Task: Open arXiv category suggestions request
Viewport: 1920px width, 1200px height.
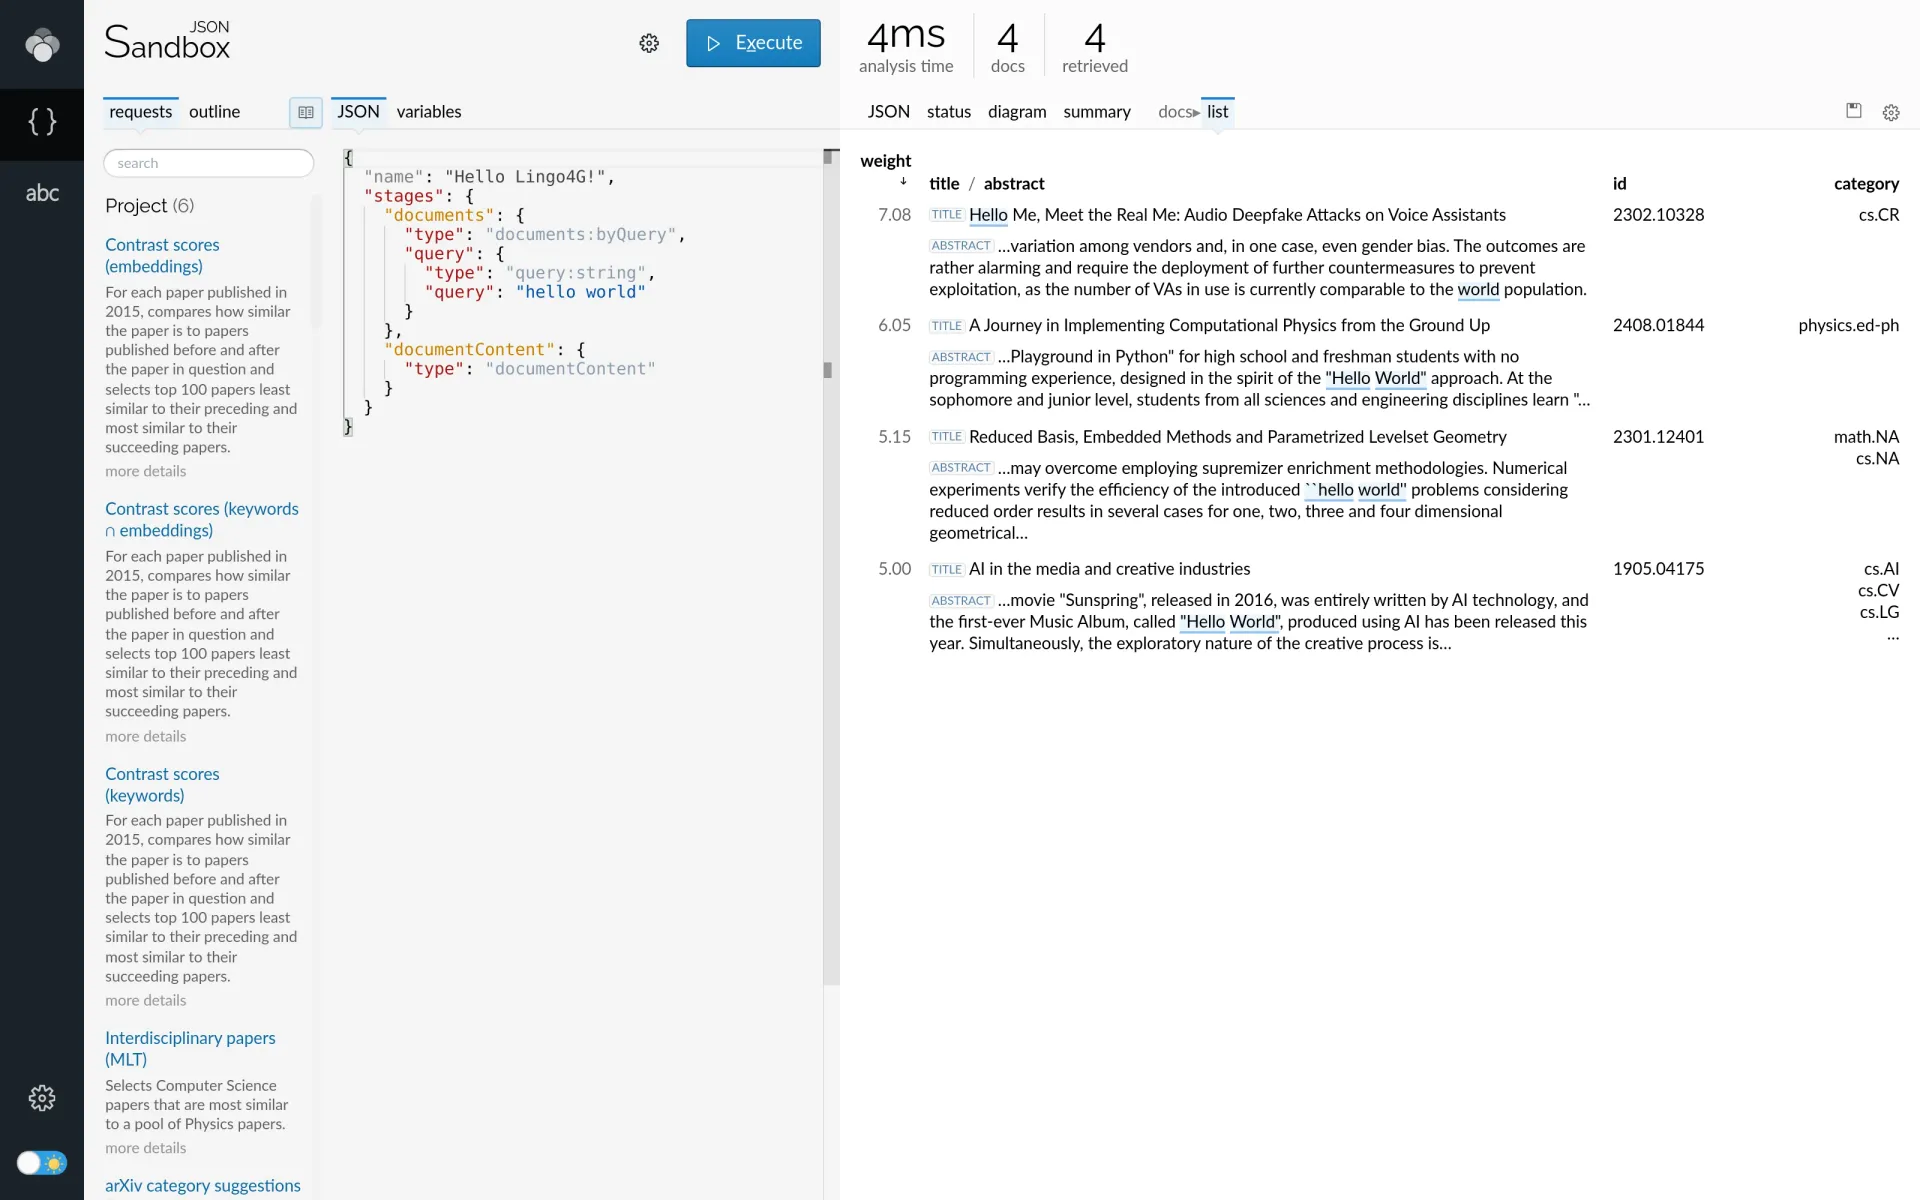Action: (x=203, y=1186)
